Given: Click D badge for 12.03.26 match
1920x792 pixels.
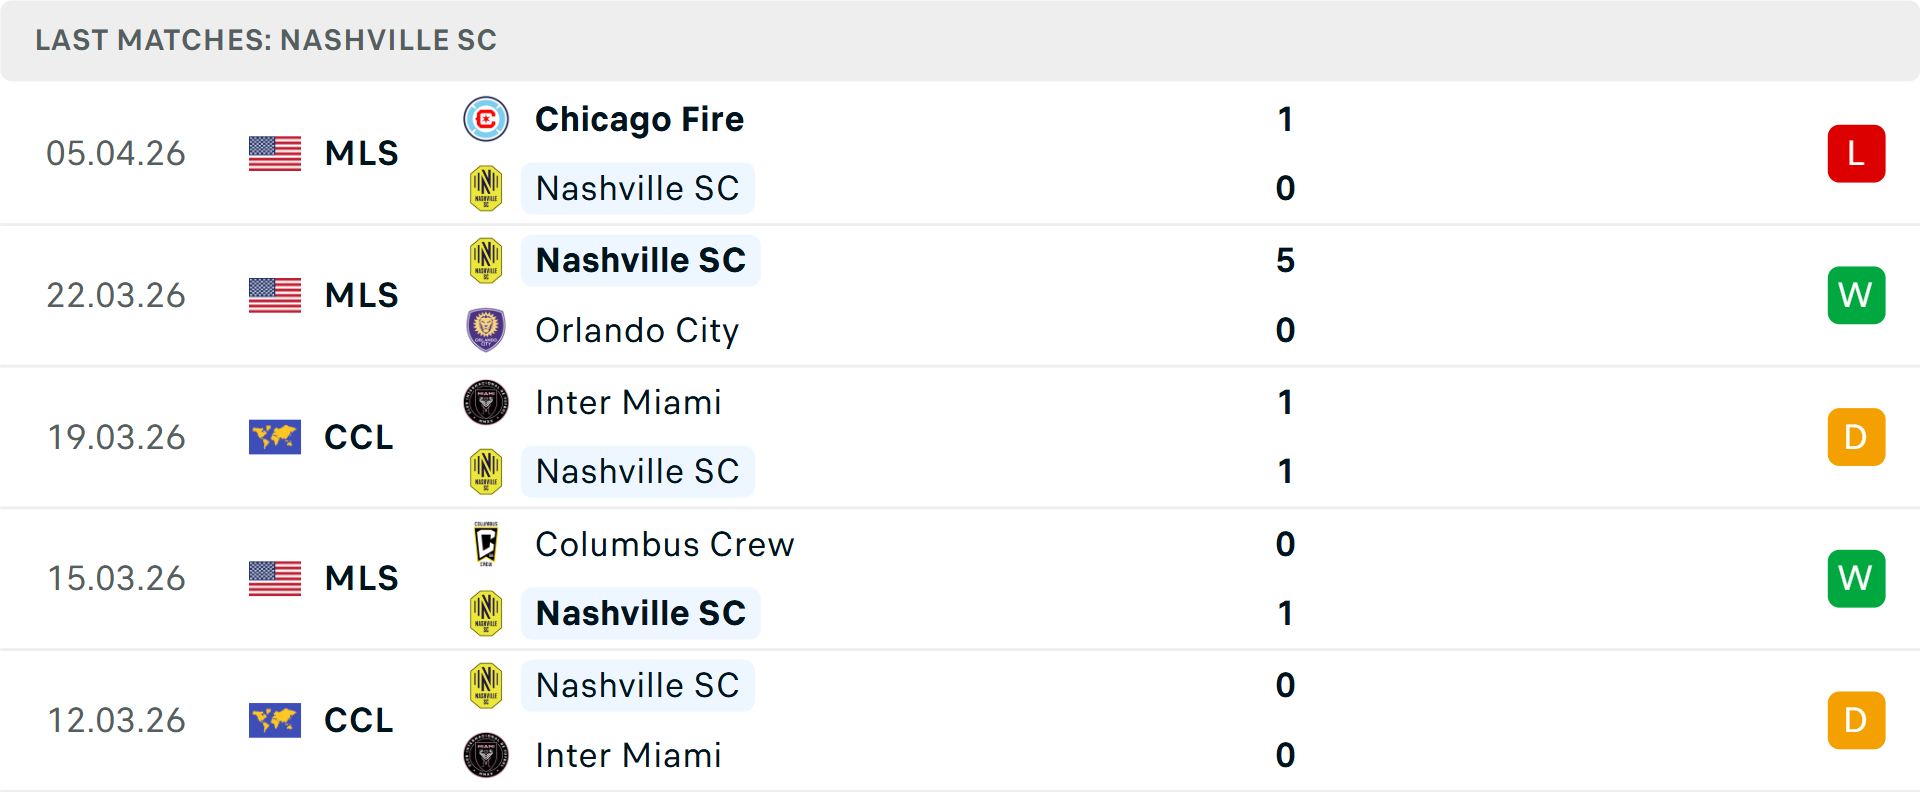Looking at the screenshot, I should (1856, 720).
